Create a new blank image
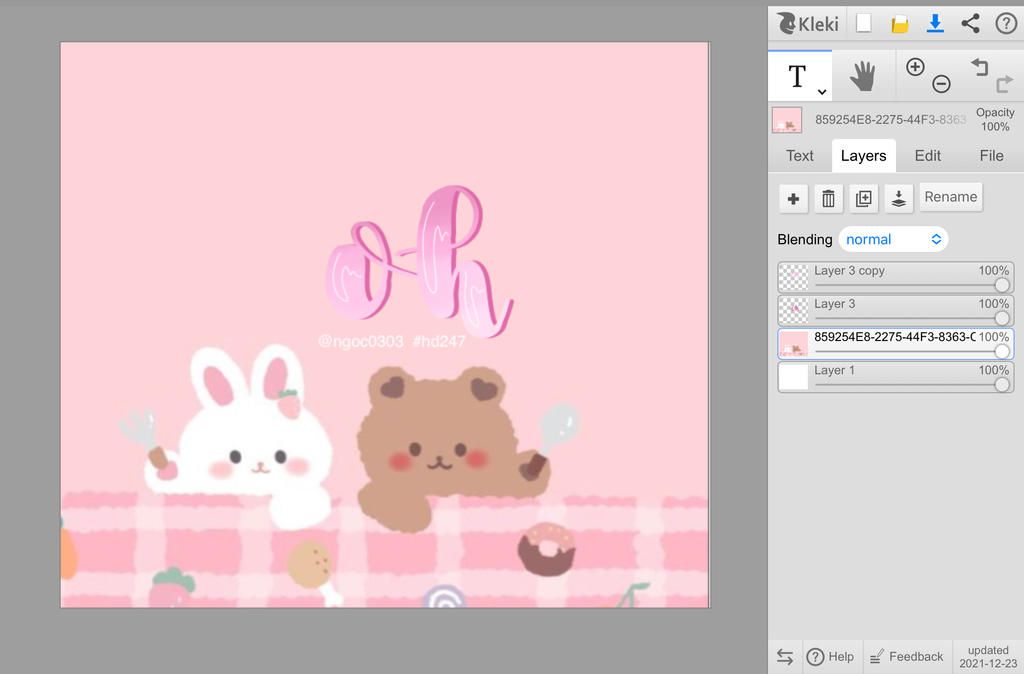The image size is (1024, 674). 863,24
